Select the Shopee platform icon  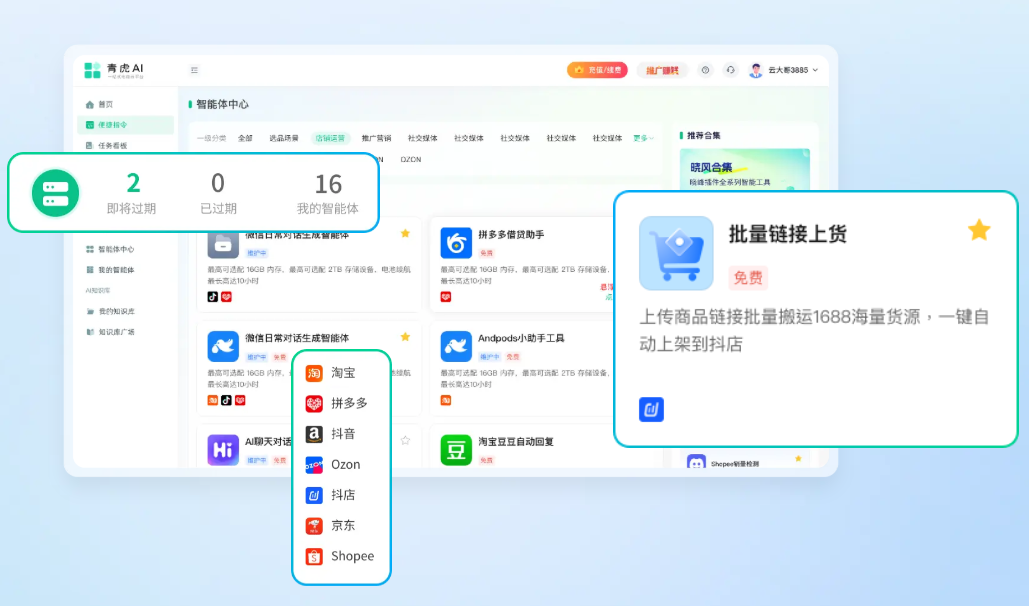(x=314, y=557)
